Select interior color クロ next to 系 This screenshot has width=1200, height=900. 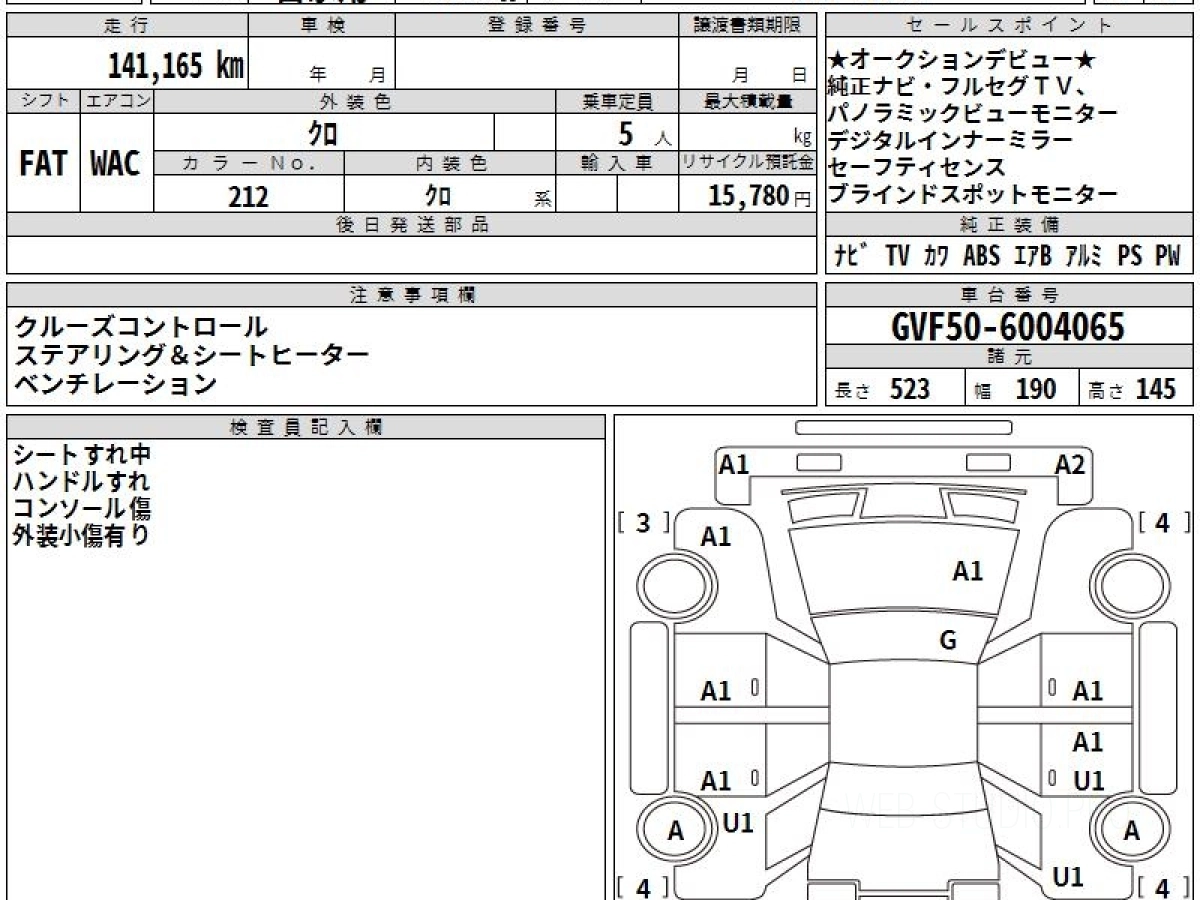click(x=438, y=195)
